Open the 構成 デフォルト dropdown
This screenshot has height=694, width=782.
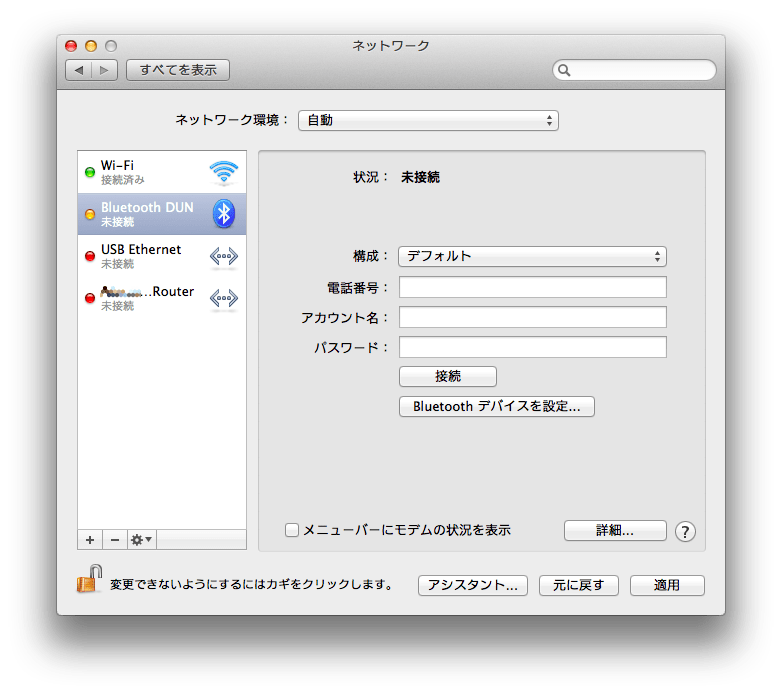click(532, 256)
